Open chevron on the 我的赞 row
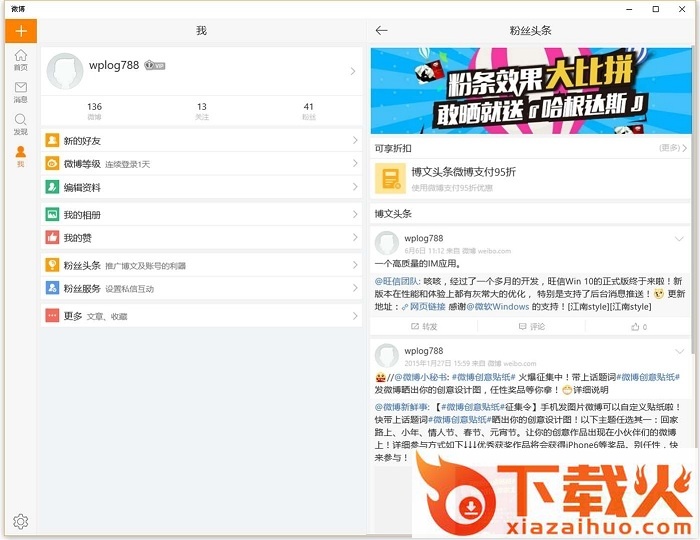This screenshot has height=540, width=700. click(355, 238)
